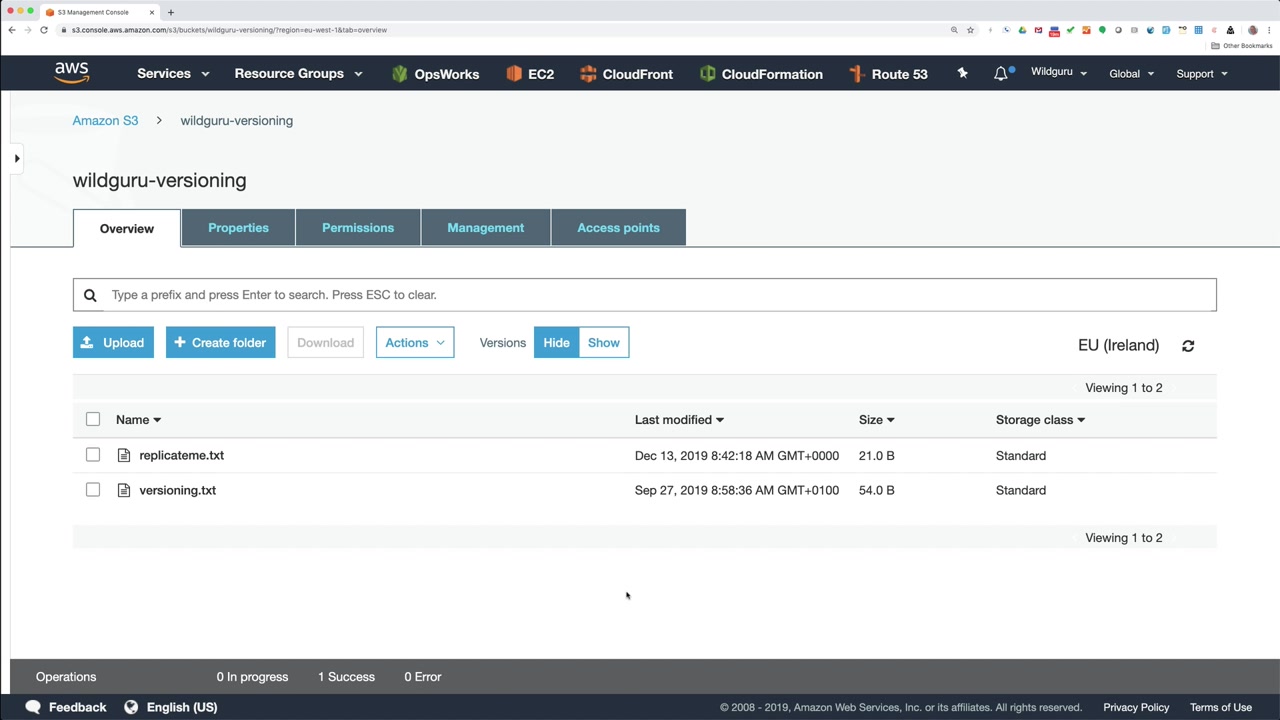
Task: Click the '0 In progress' status
Action: 252,677
